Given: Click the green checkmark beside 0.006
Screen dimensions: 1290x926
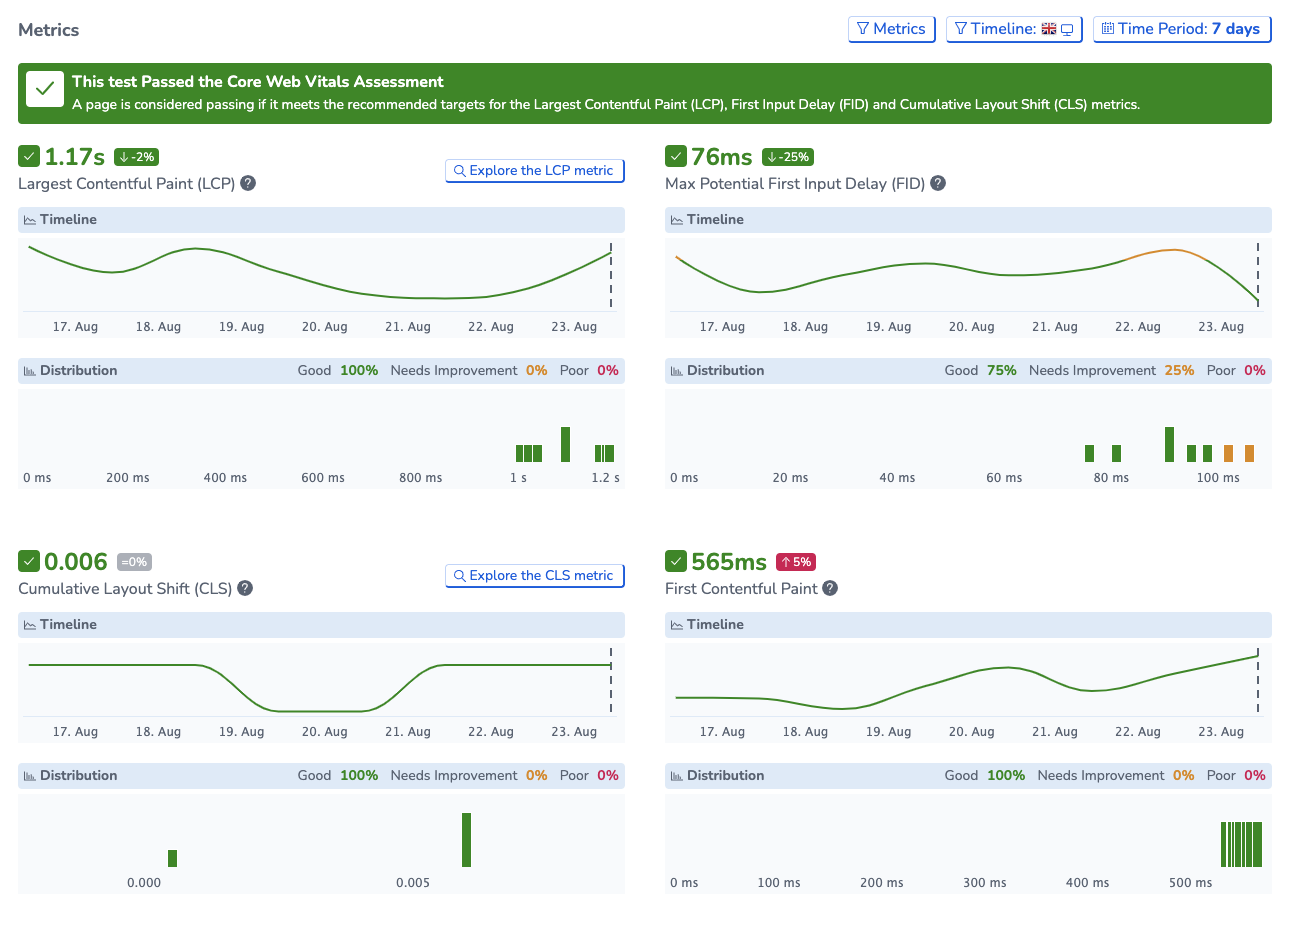Looking at the screenshot, I should click(x=29, y=561).
